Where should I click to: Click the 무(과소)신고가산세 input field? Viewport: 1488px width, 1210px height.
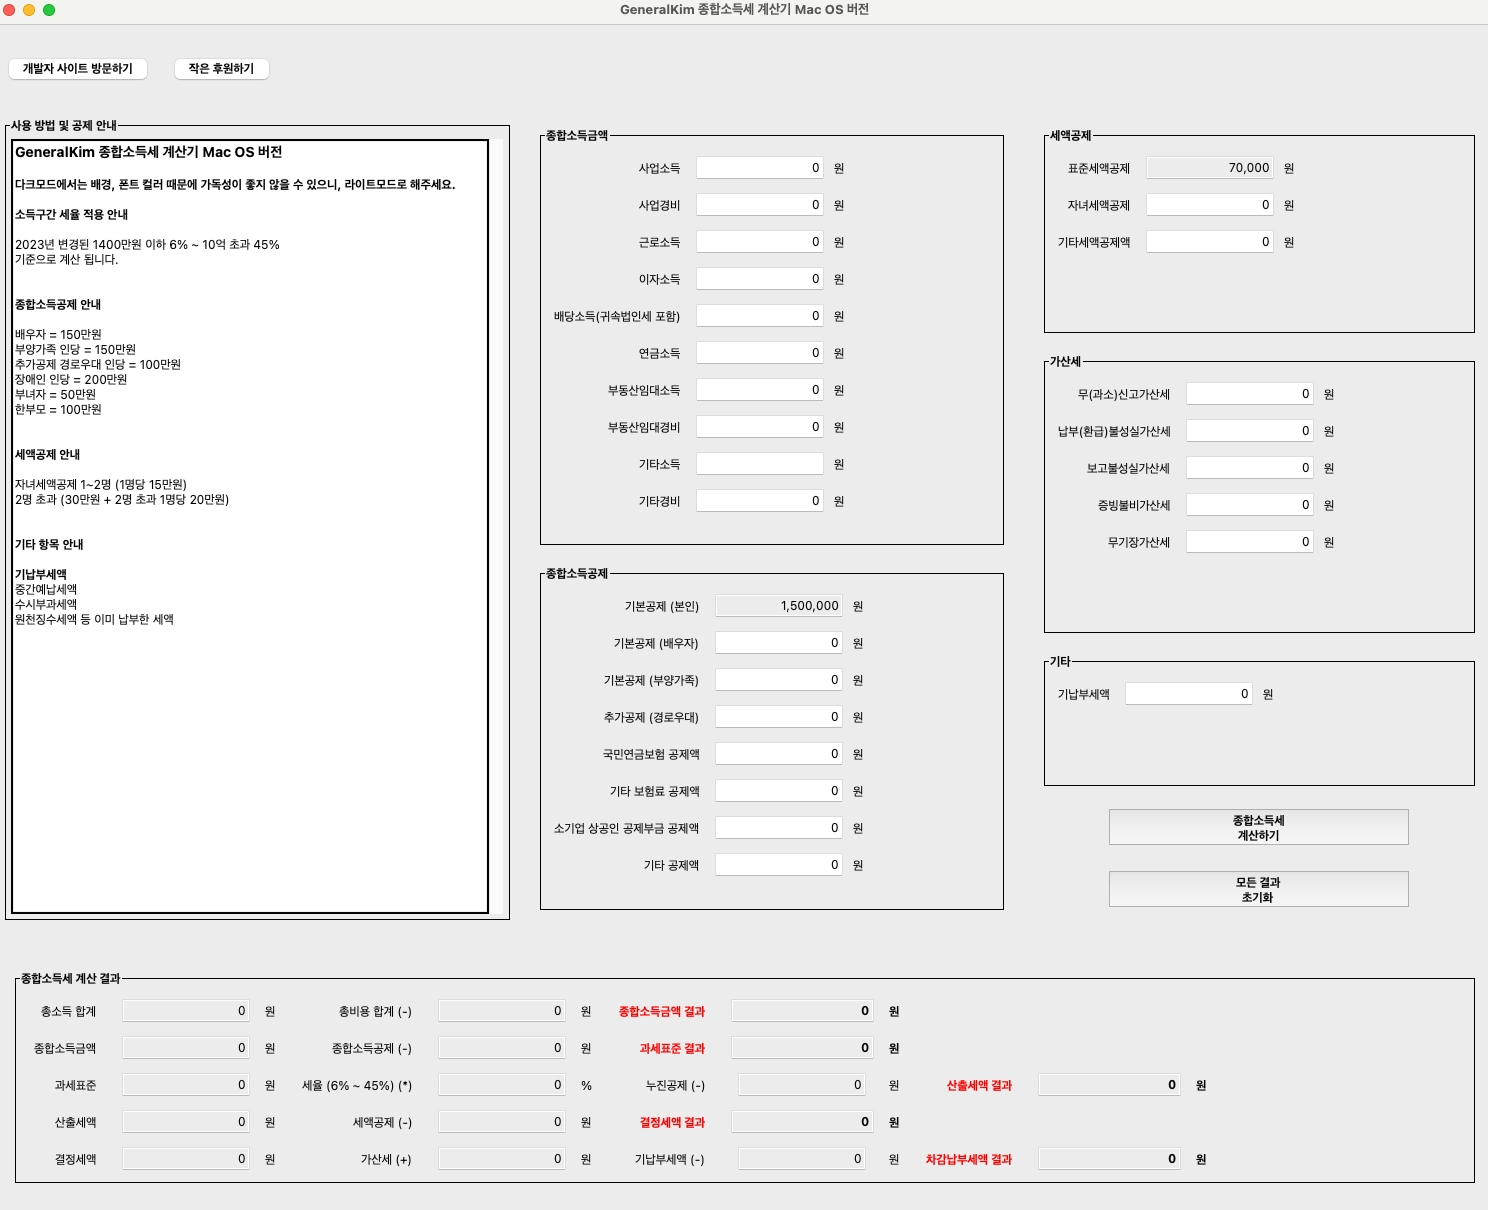coord(1250,394)
